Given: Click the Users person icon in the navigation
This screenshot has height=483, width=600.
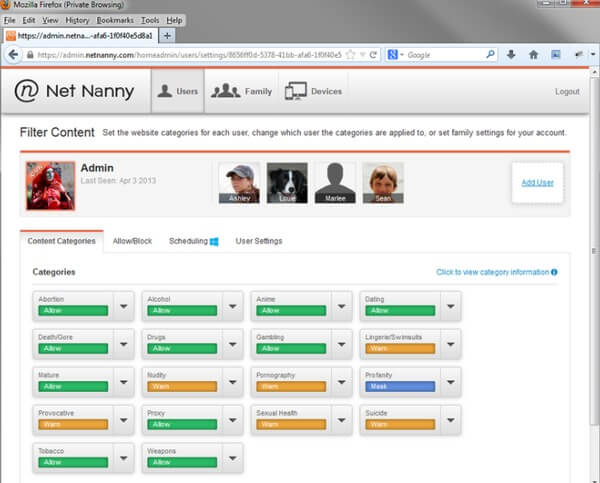Looking at the screenshot, I should tap(165, 91).
